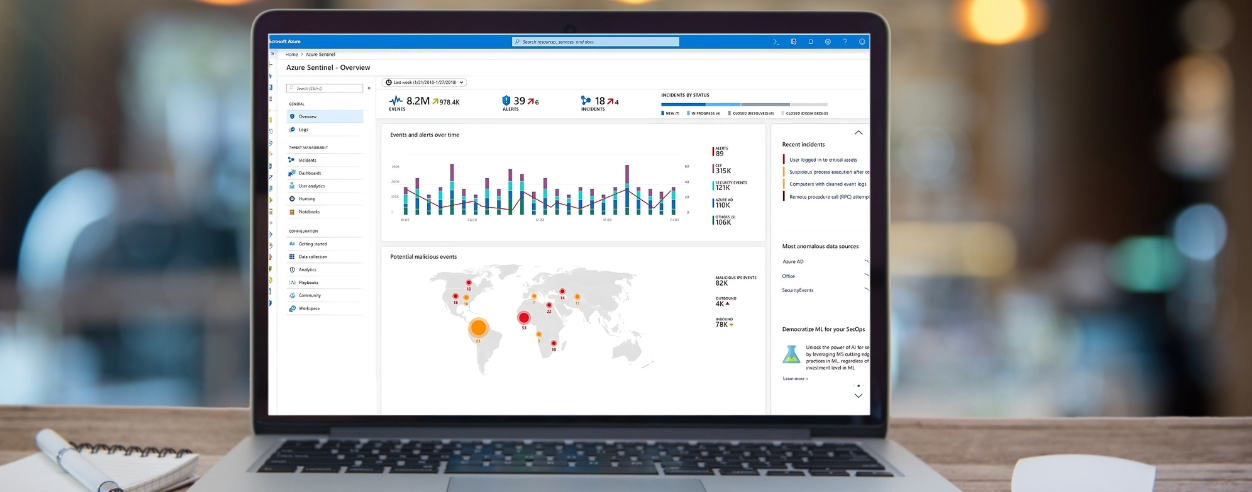
Task: Open Remote procedure call (RPC) incident
Action: (x=828, y=196)
